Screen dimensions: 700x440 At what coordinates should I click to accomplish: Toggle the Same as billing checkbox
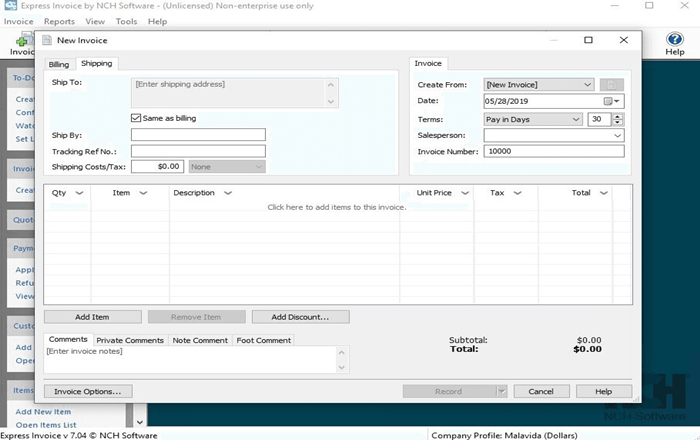136,118
